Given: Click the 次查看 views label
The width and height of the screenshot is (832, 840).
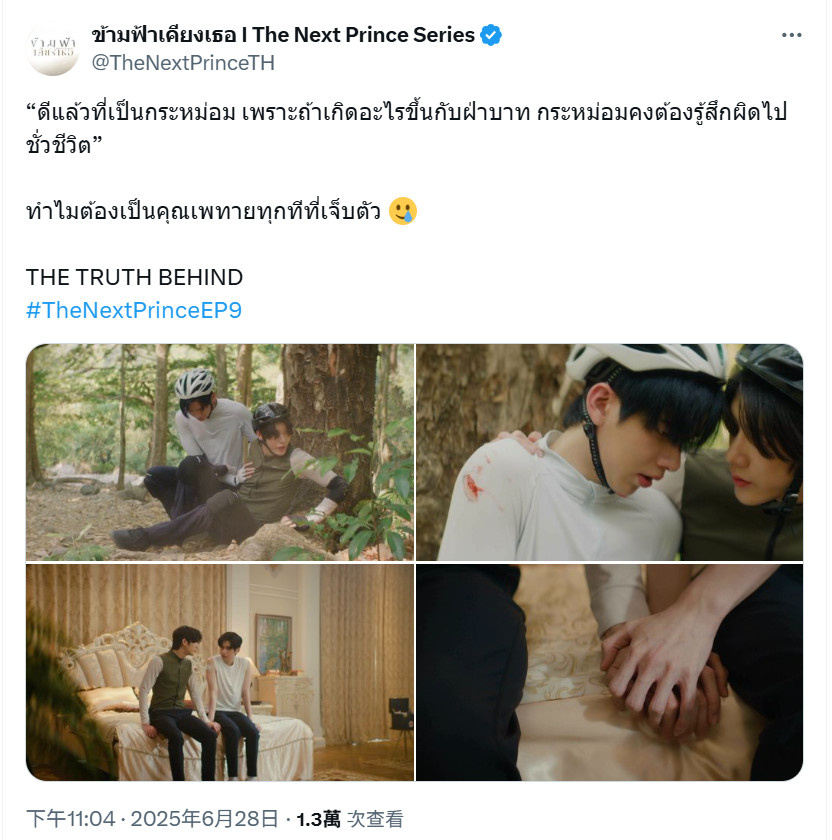Looking at the screenshot, I should (375, 819).
